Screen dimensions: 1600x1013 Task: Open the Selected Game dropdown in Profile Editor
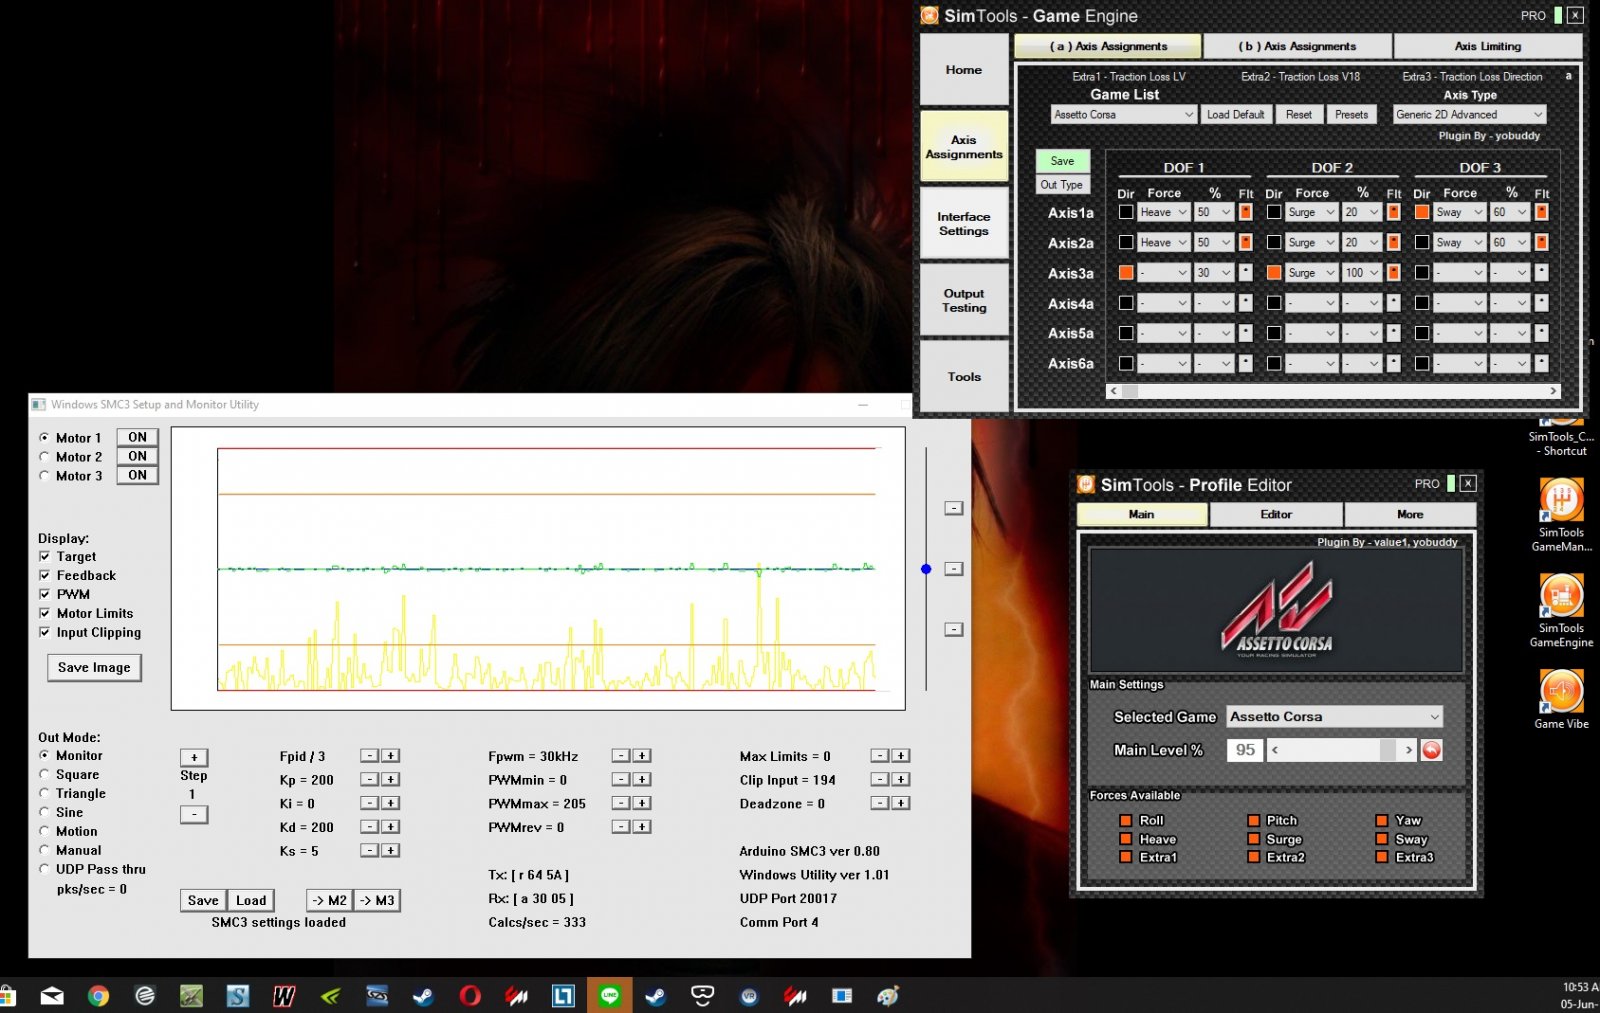pyautogui.click(x=1334, y=716)
